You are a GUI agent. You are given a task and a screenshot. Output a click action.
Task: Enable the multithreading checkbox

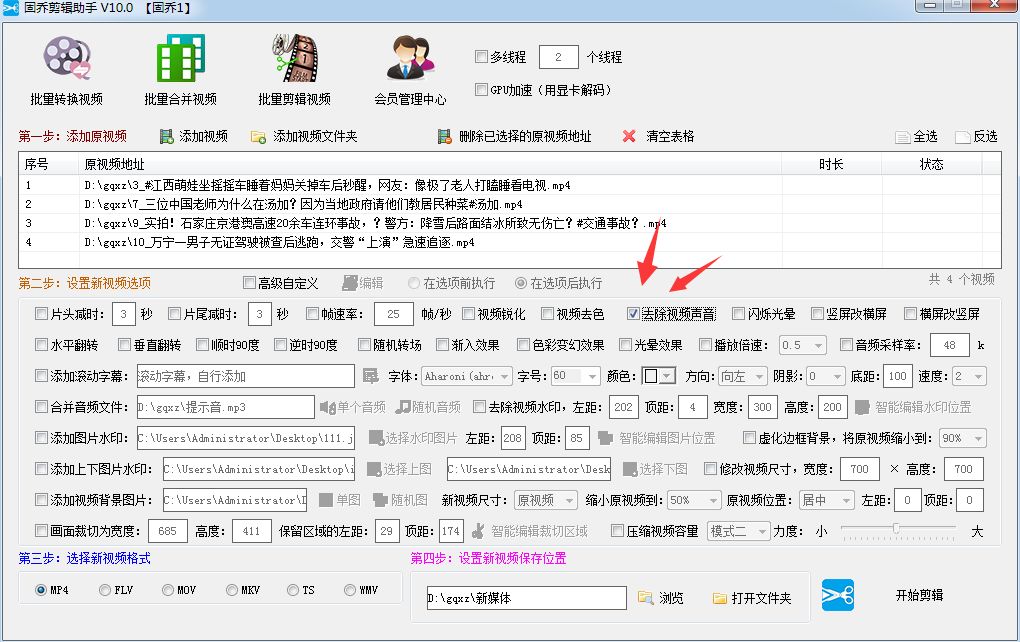[x=481, y=56]
